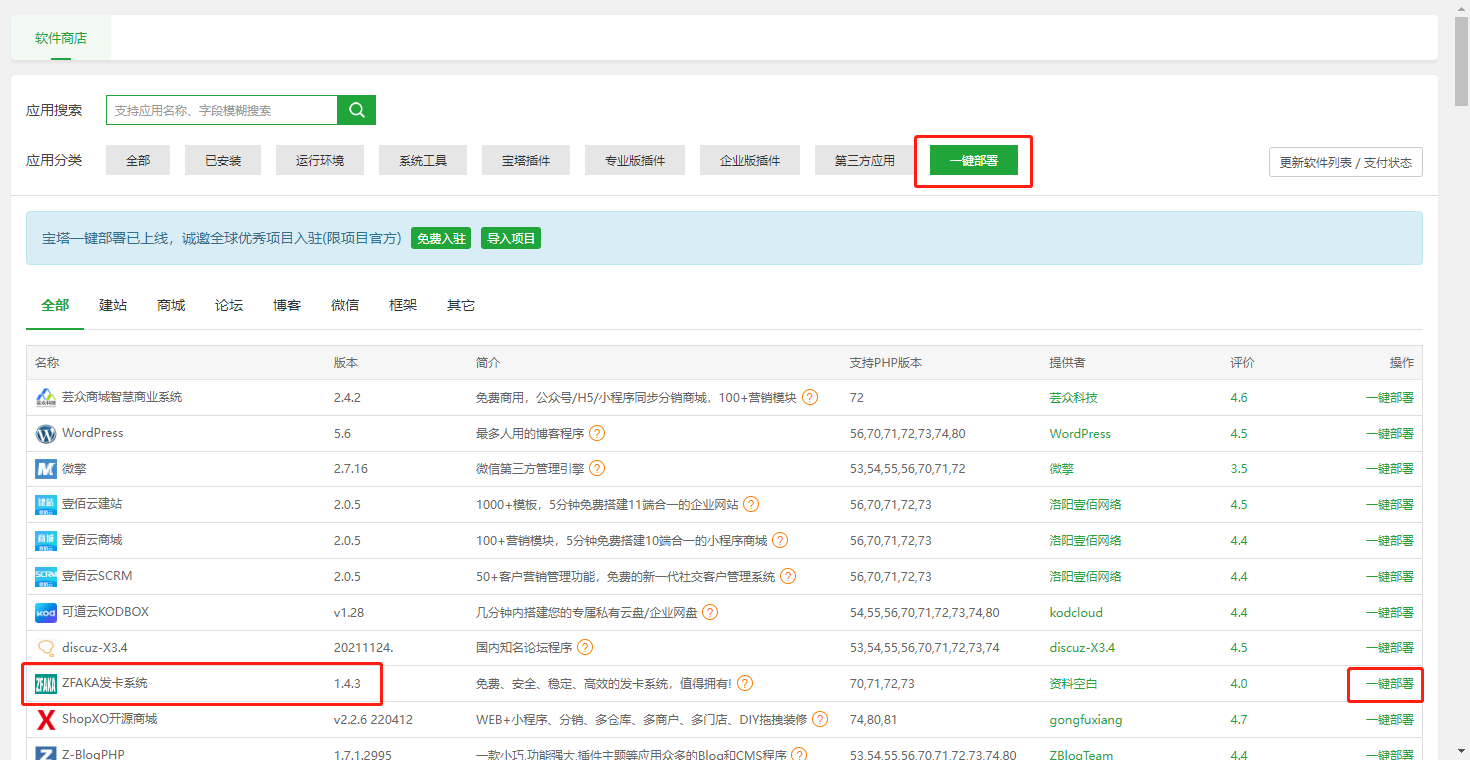This screenshot has height=760, width=1470.
Task: Click the 评价 column header
Action: coord(1242,363)
